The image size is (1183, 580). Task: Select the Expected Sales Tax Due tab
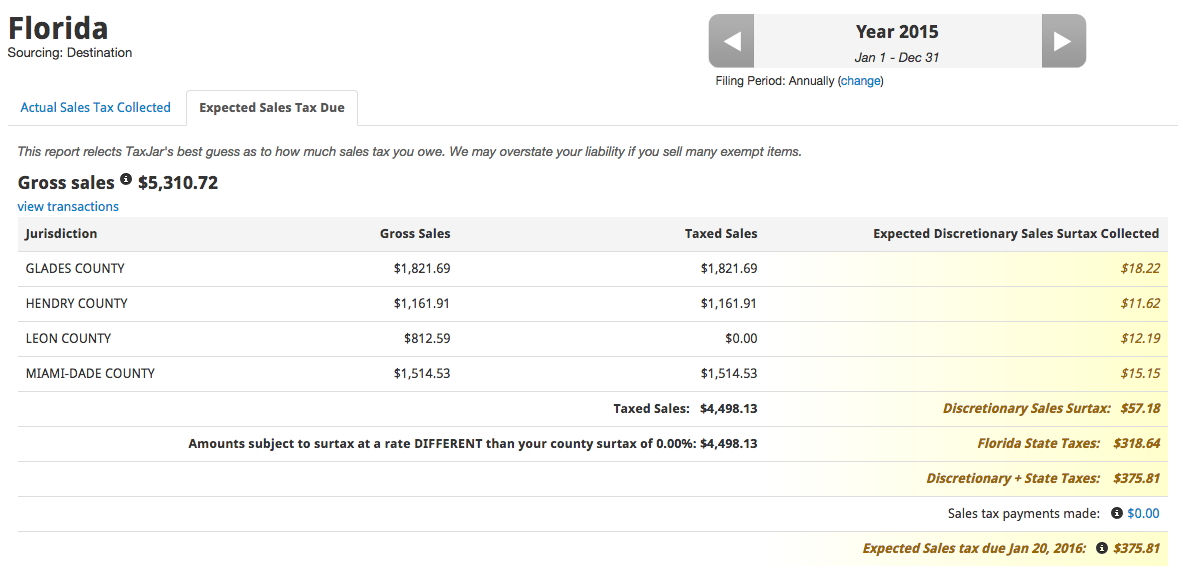272,108
